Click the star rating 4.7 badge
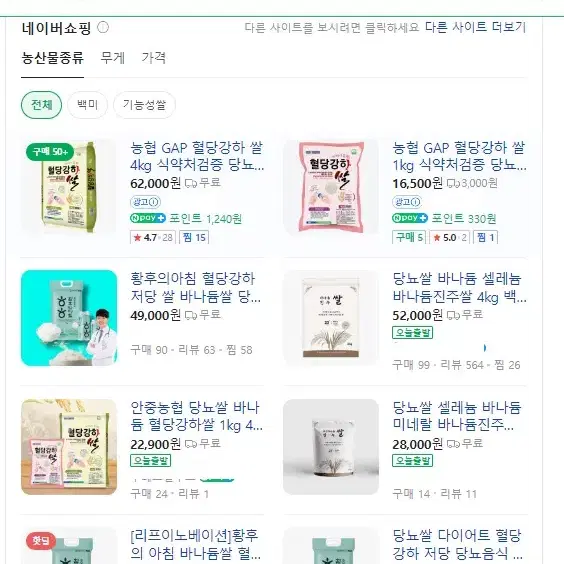This screenshot has width=564, height=564. pos(153,237)
